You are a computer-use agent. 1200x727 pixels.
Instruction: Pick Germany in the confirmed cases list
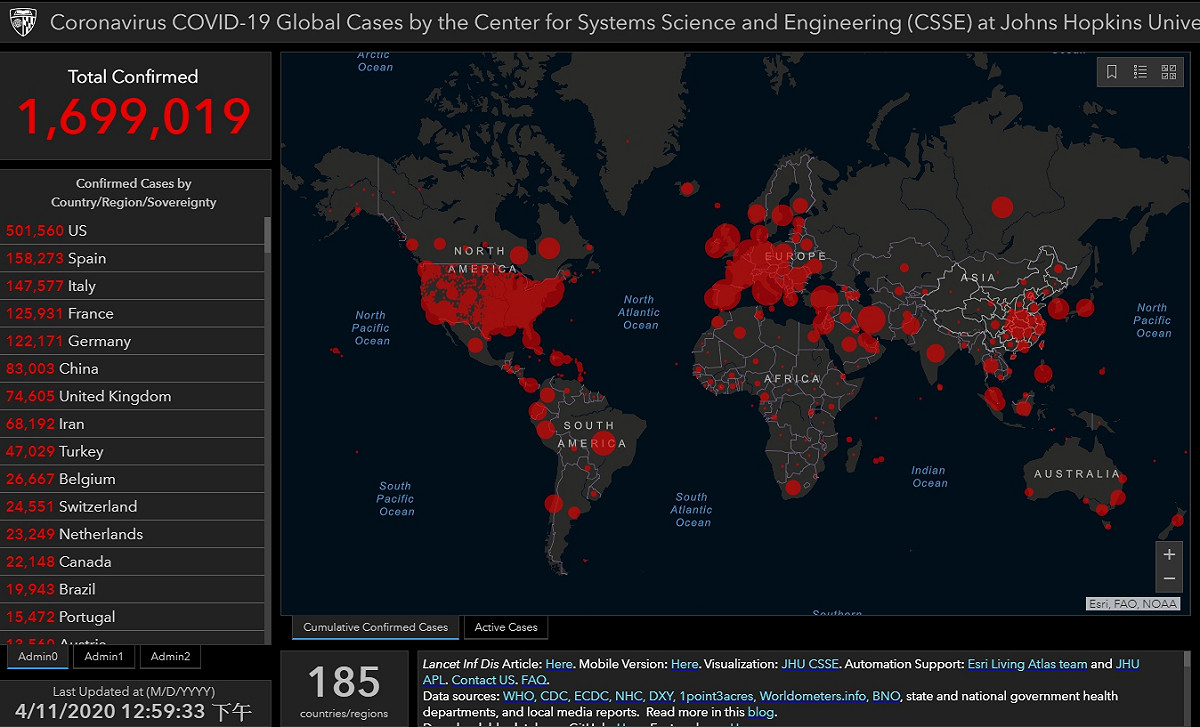coord(132,341)
